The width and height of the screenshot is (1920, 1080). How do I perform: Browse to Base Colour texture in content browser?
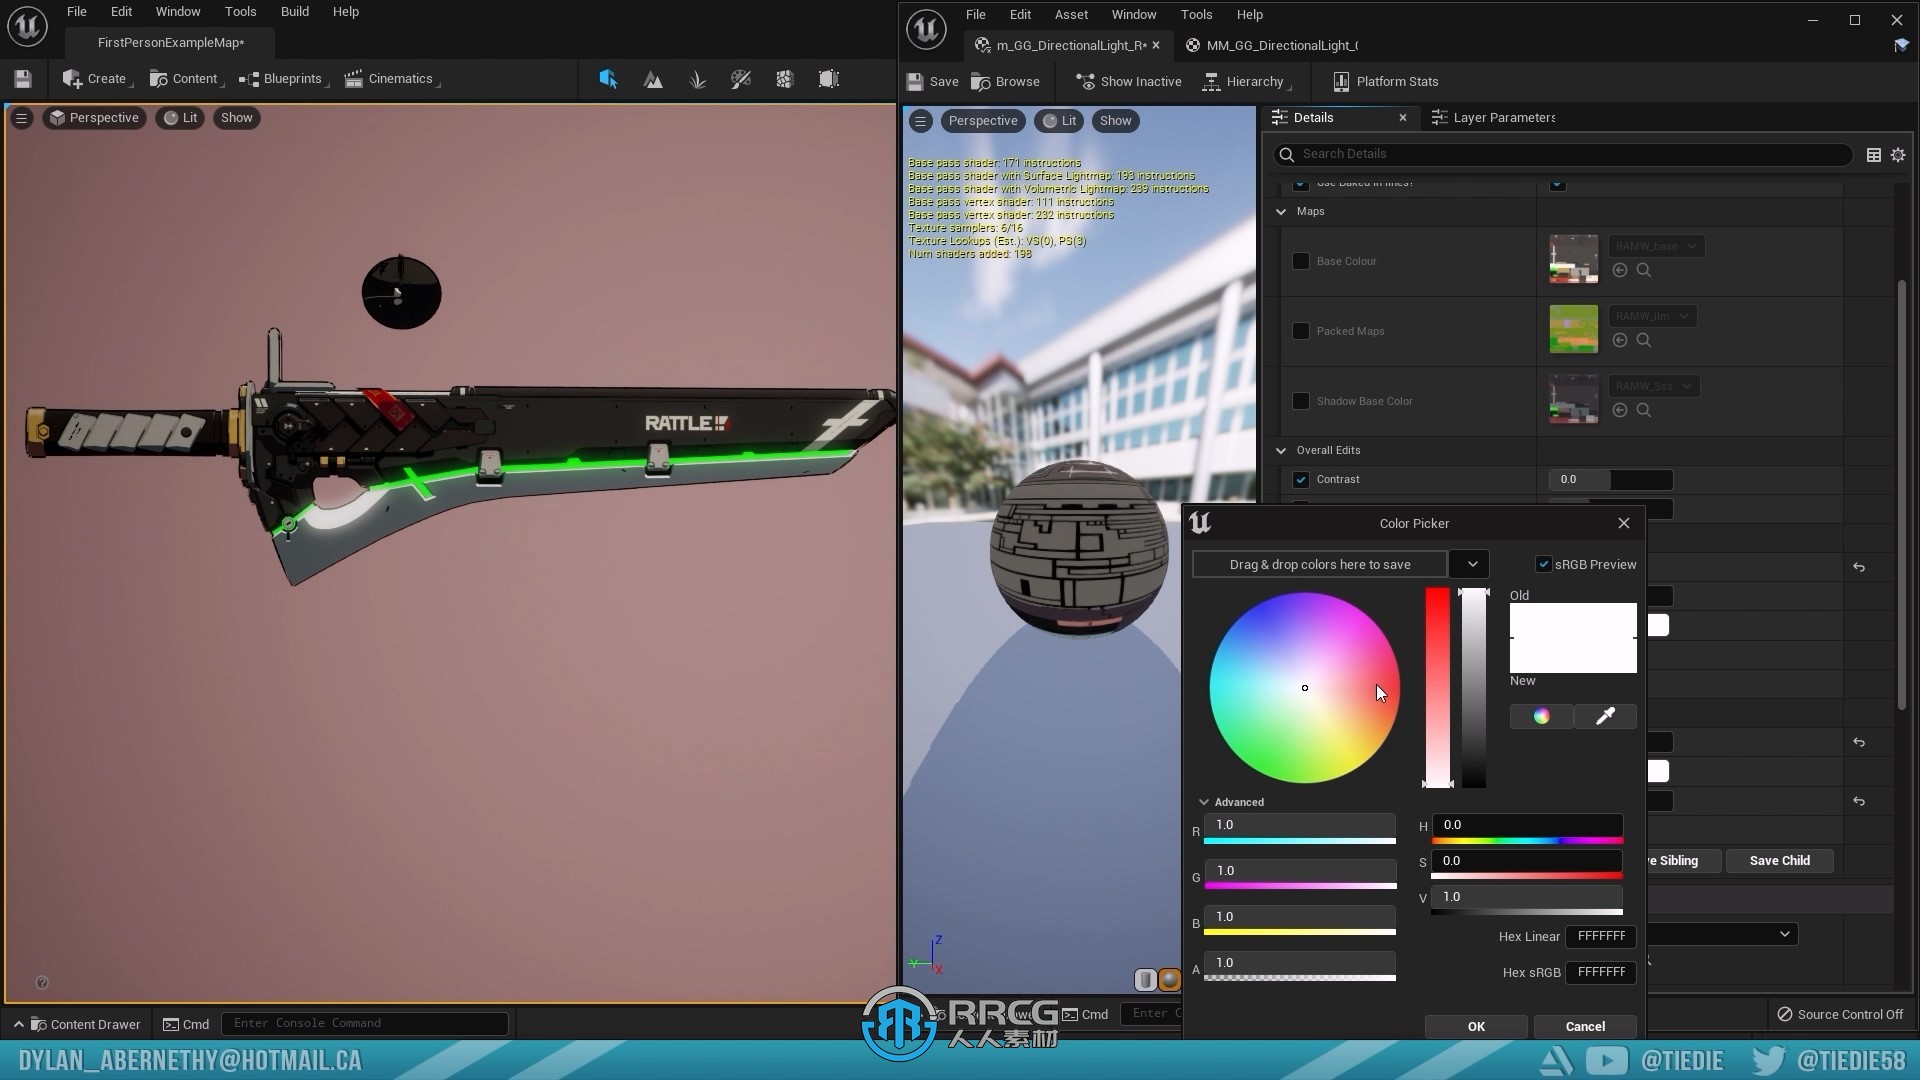[x=1644, y=270]
